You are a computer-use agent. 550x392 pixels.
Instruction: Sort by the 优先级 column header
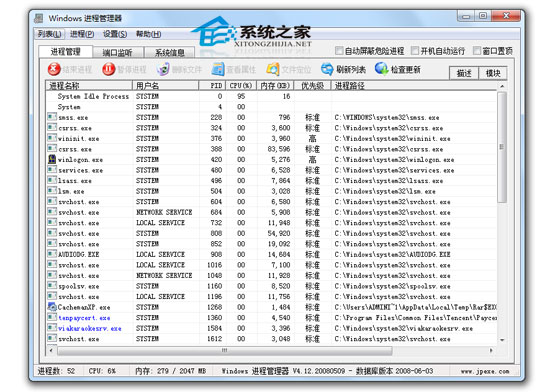coord(312,86)
